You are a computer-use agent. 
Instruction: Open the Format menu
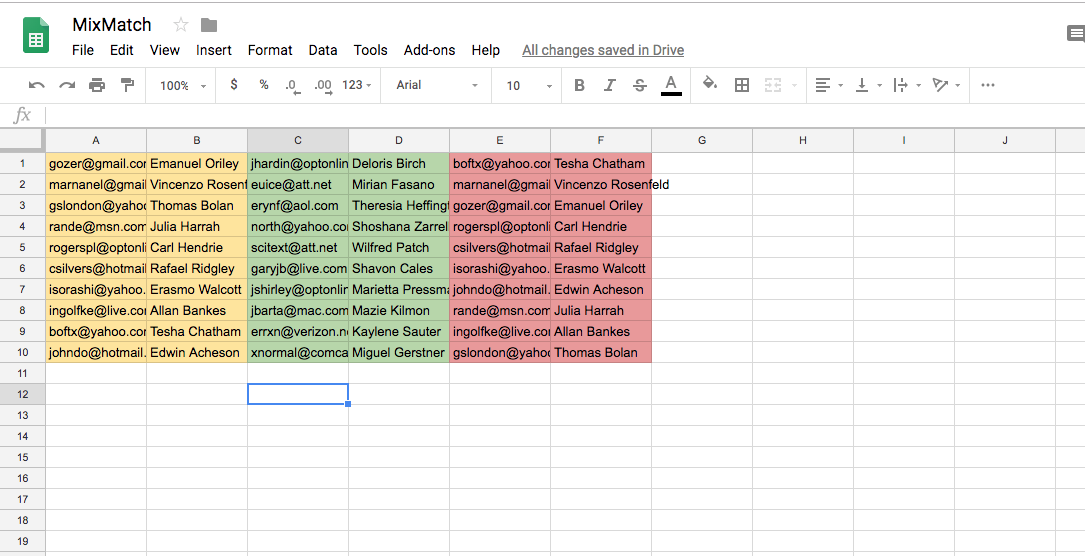(270, 50)
